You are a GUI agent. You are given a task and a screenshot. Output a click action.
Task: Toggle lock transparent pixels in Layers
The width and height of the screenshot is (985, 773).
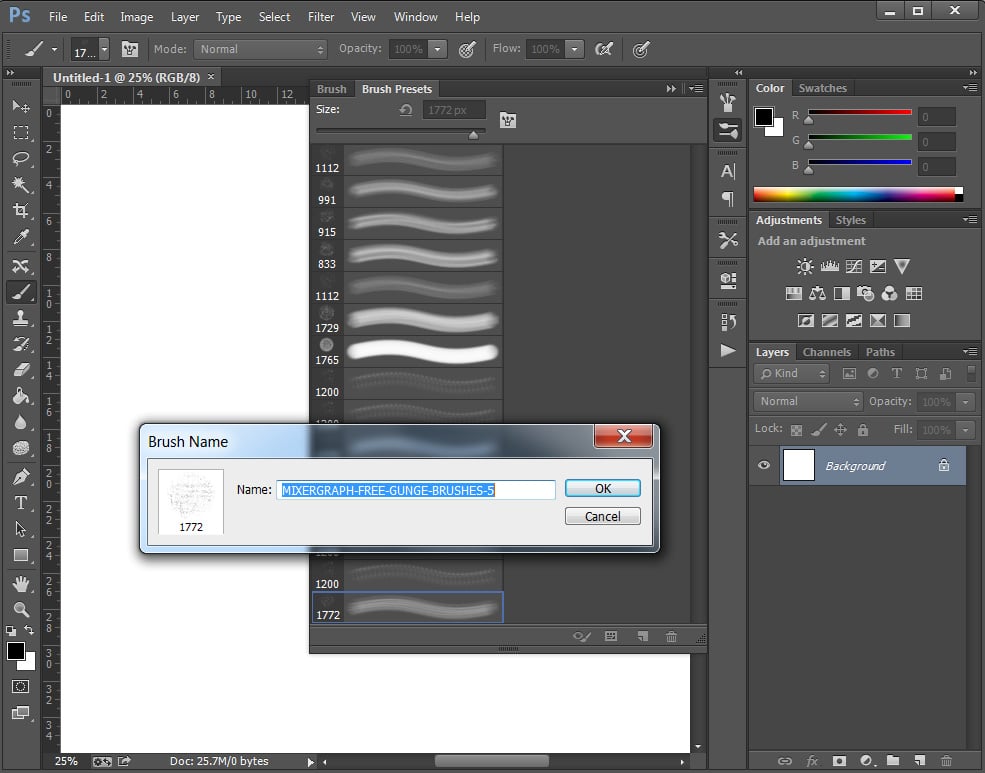(796, 430)
